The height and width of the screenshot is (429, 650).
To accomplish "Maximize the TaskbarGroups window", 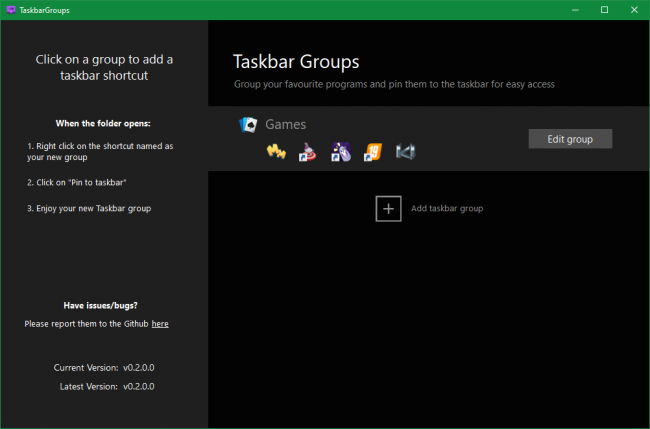I will [604, 10].
